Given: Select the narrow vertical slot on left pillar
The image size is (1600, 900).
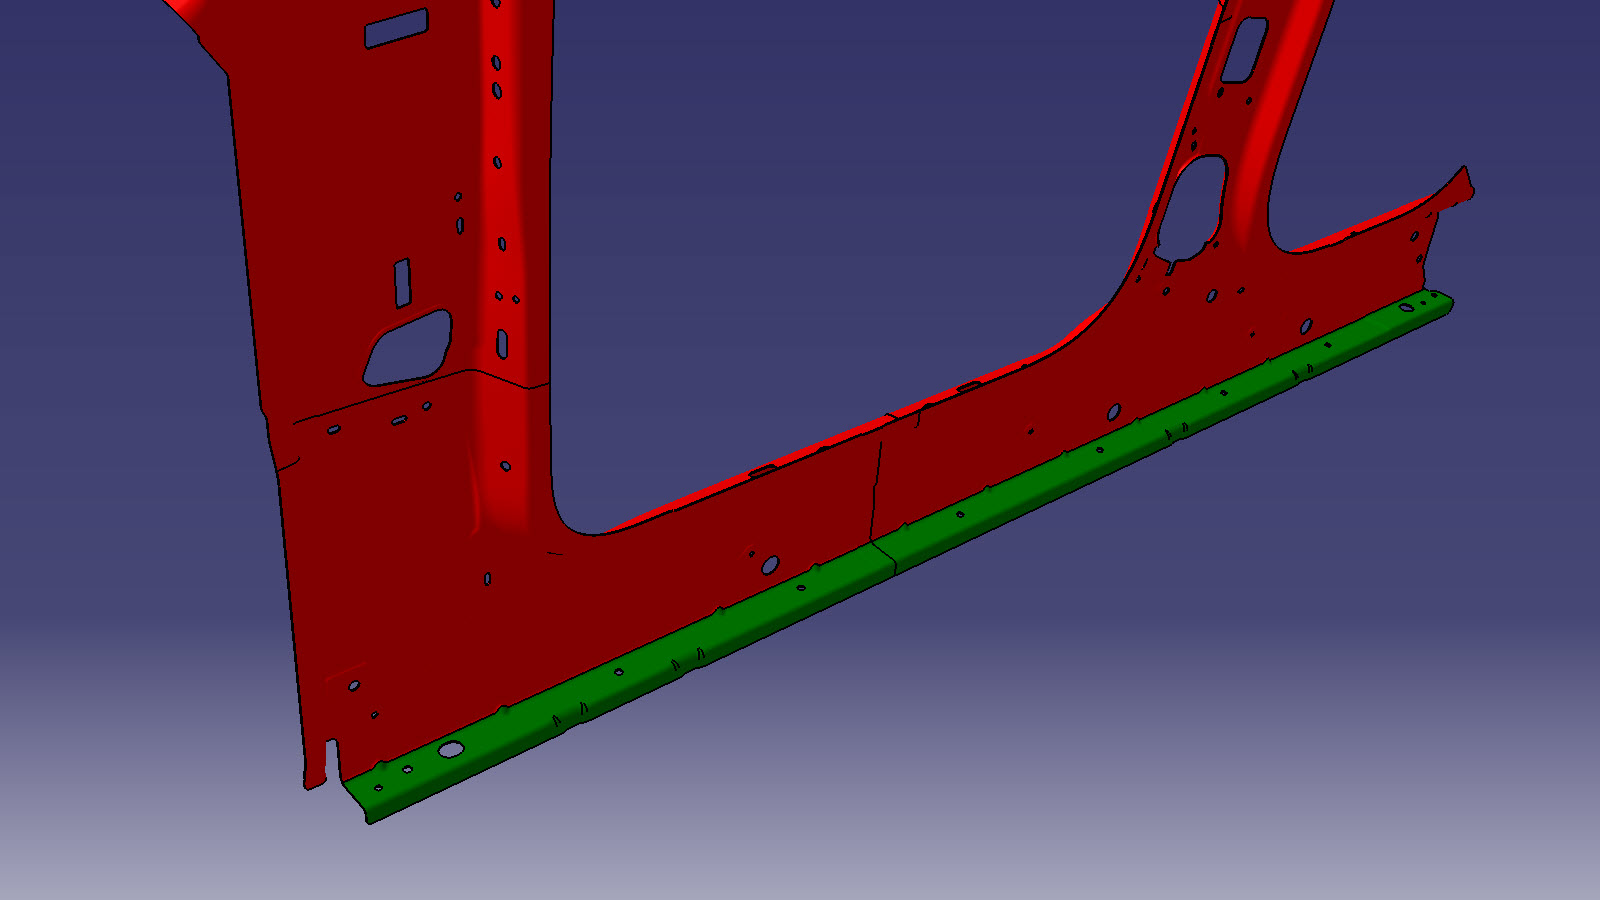Looking at the screenshot, I should tap(402, 282).
